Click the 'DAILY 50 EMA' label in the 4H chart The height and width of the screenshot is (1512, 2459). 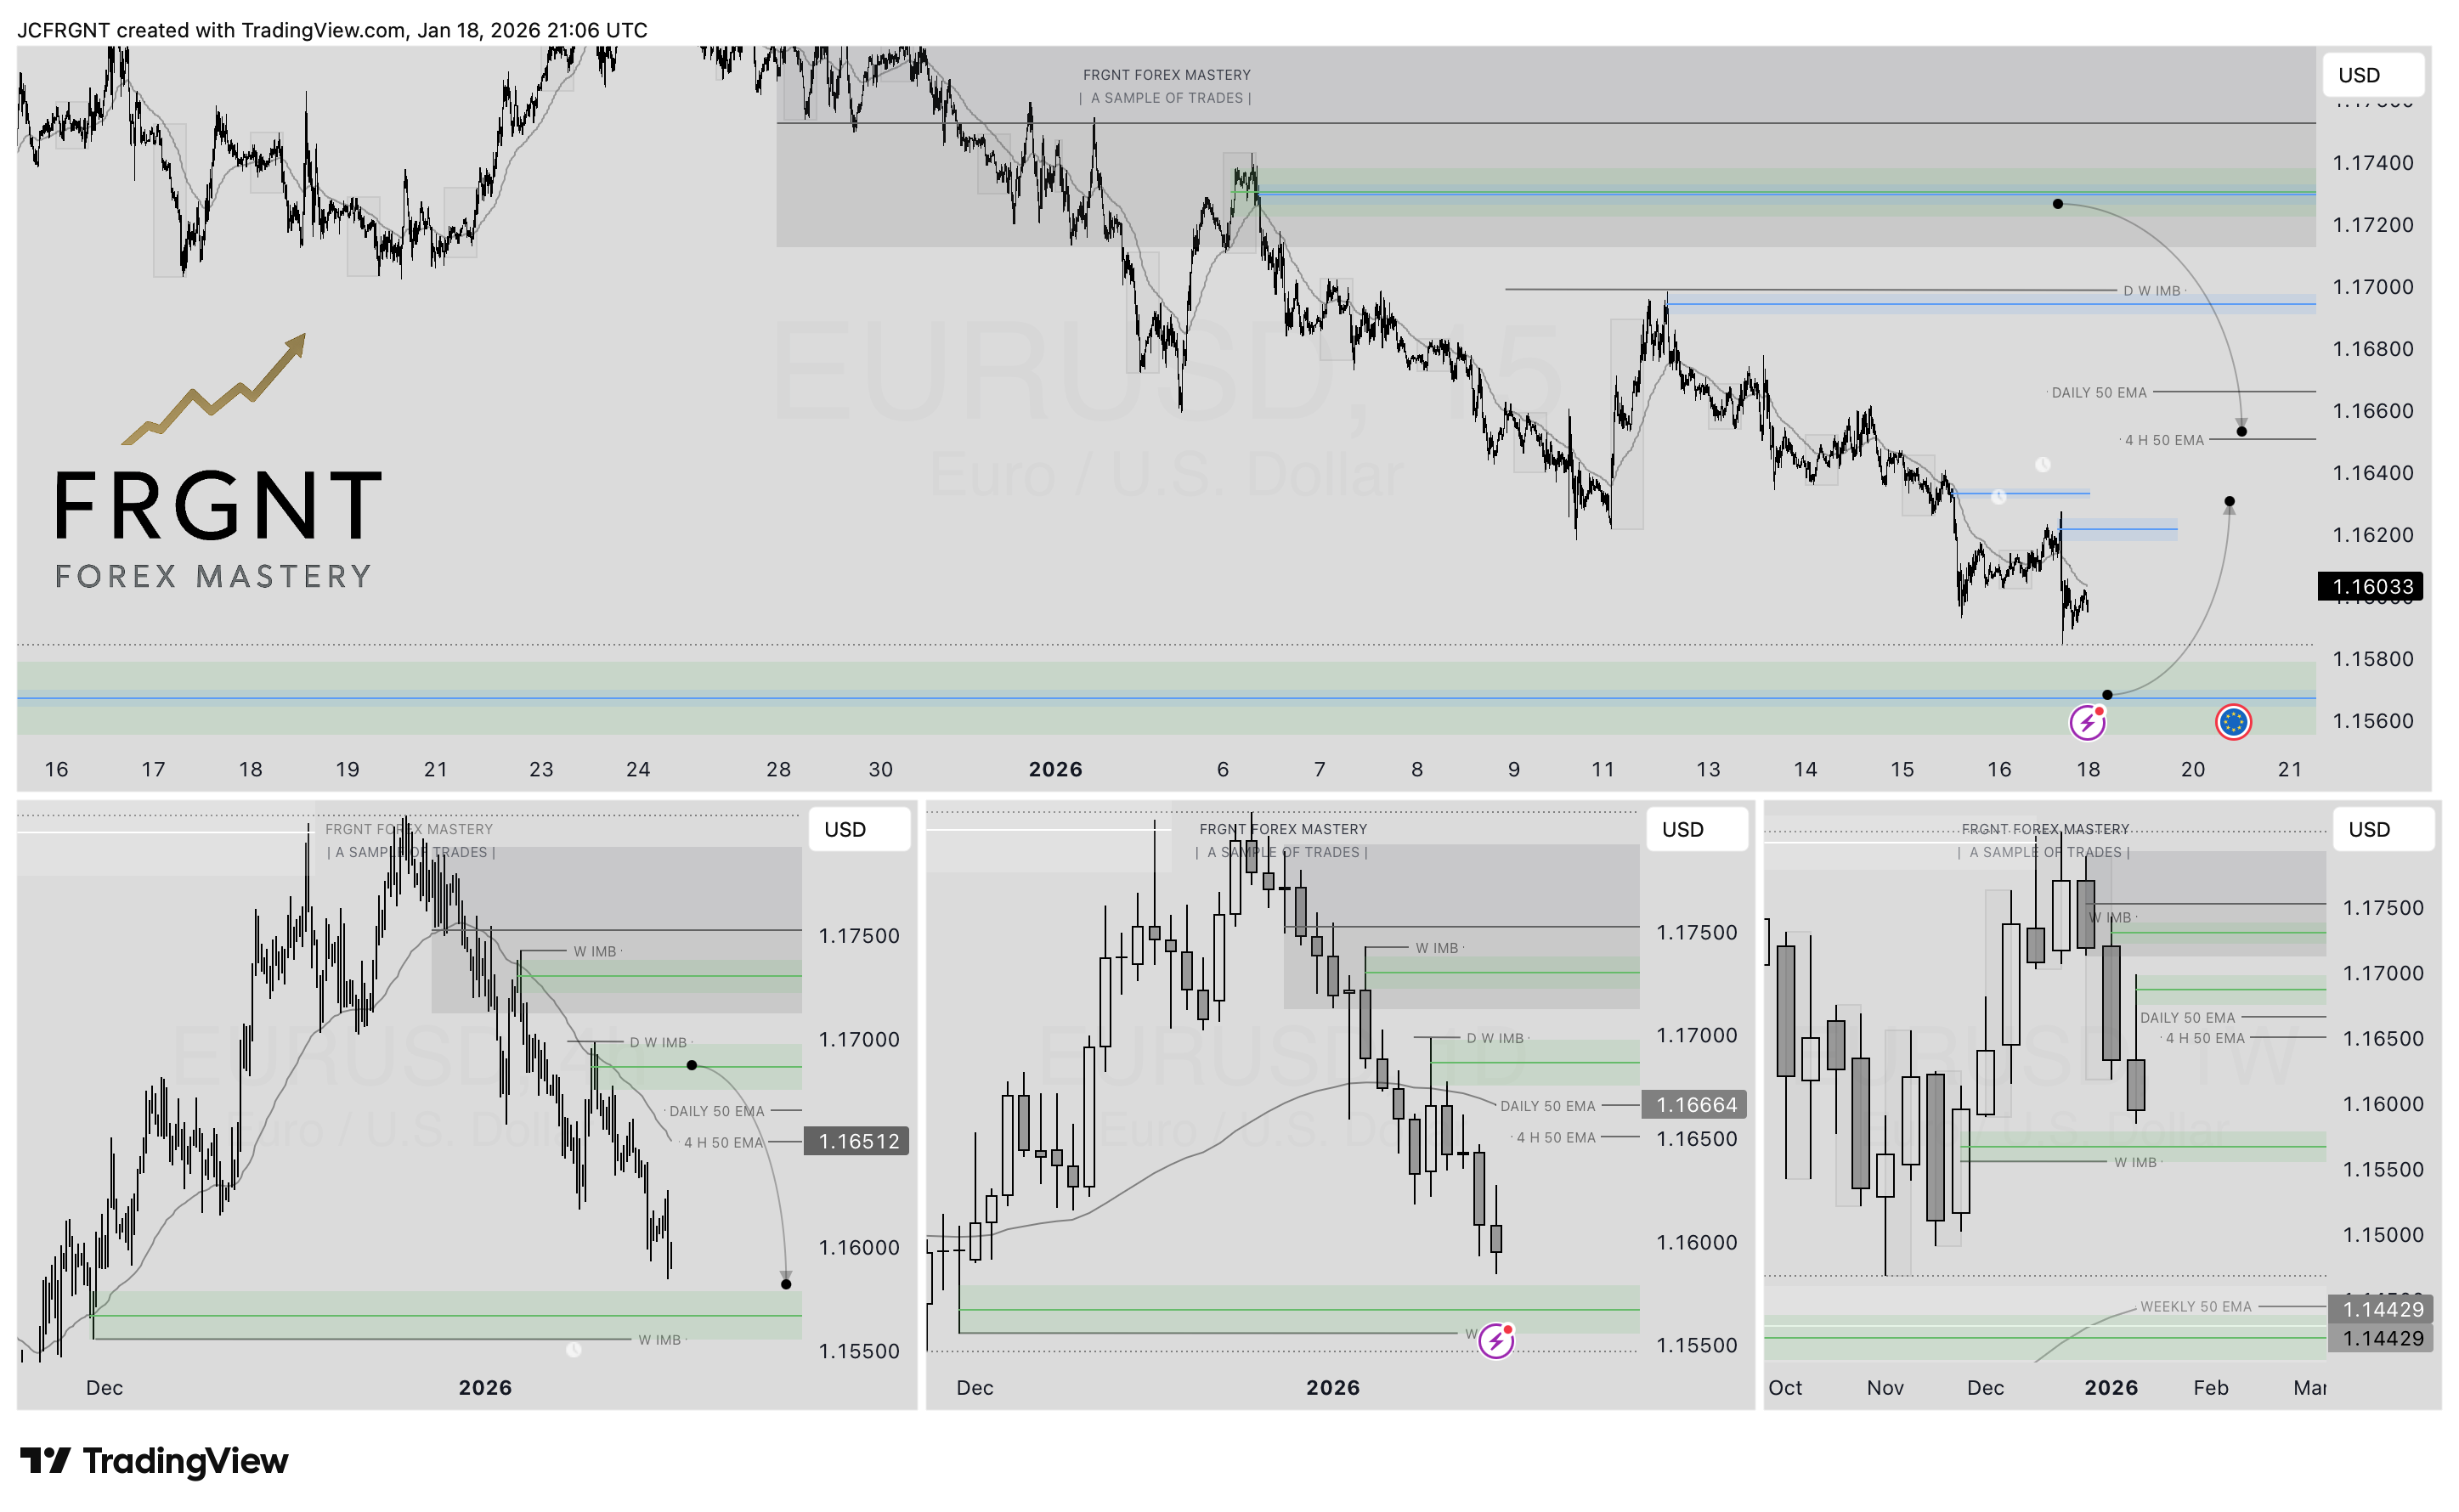pyautogui.click(x=716, y=1111)
